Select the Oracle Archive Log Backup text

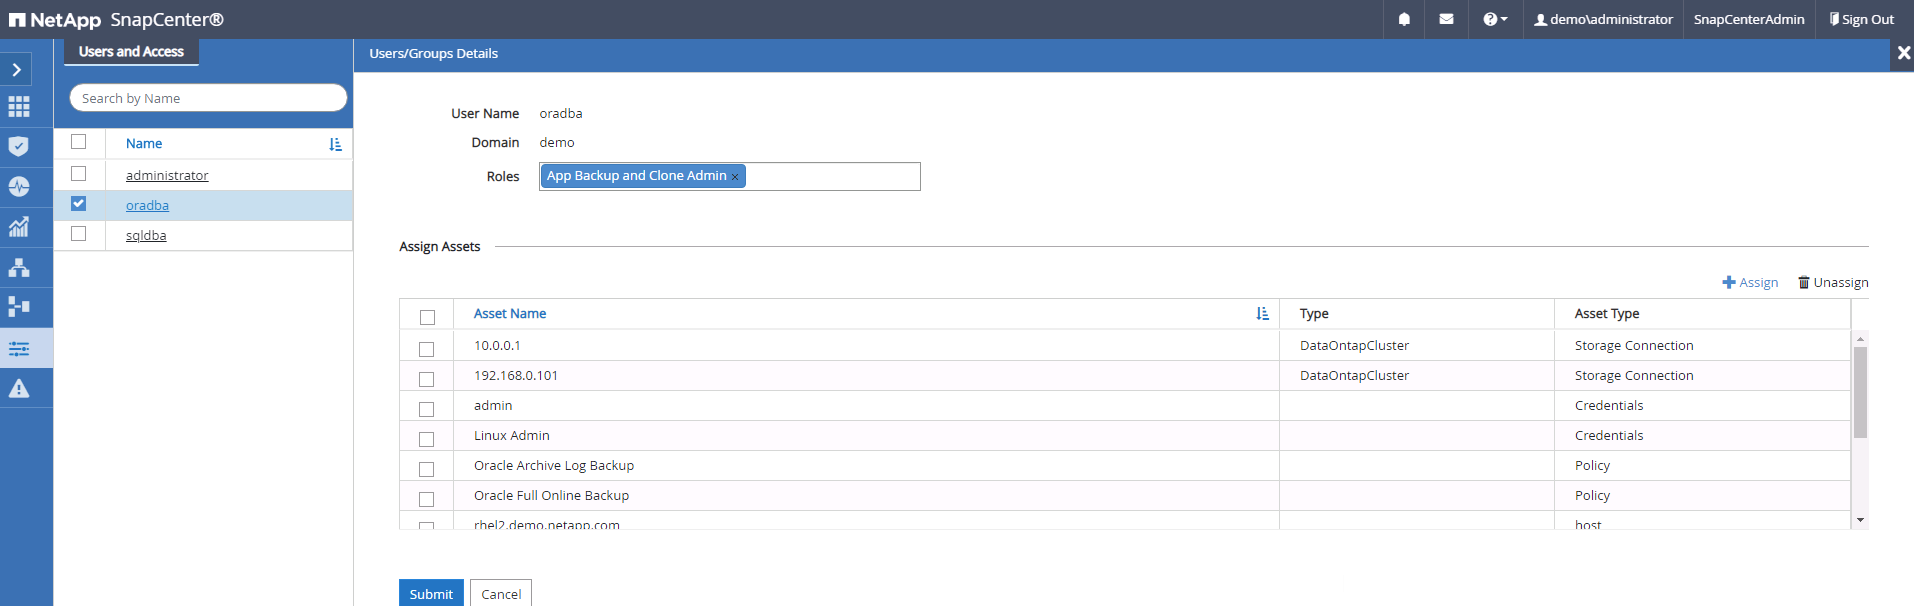pyautogui.click(x=554, y=466)
